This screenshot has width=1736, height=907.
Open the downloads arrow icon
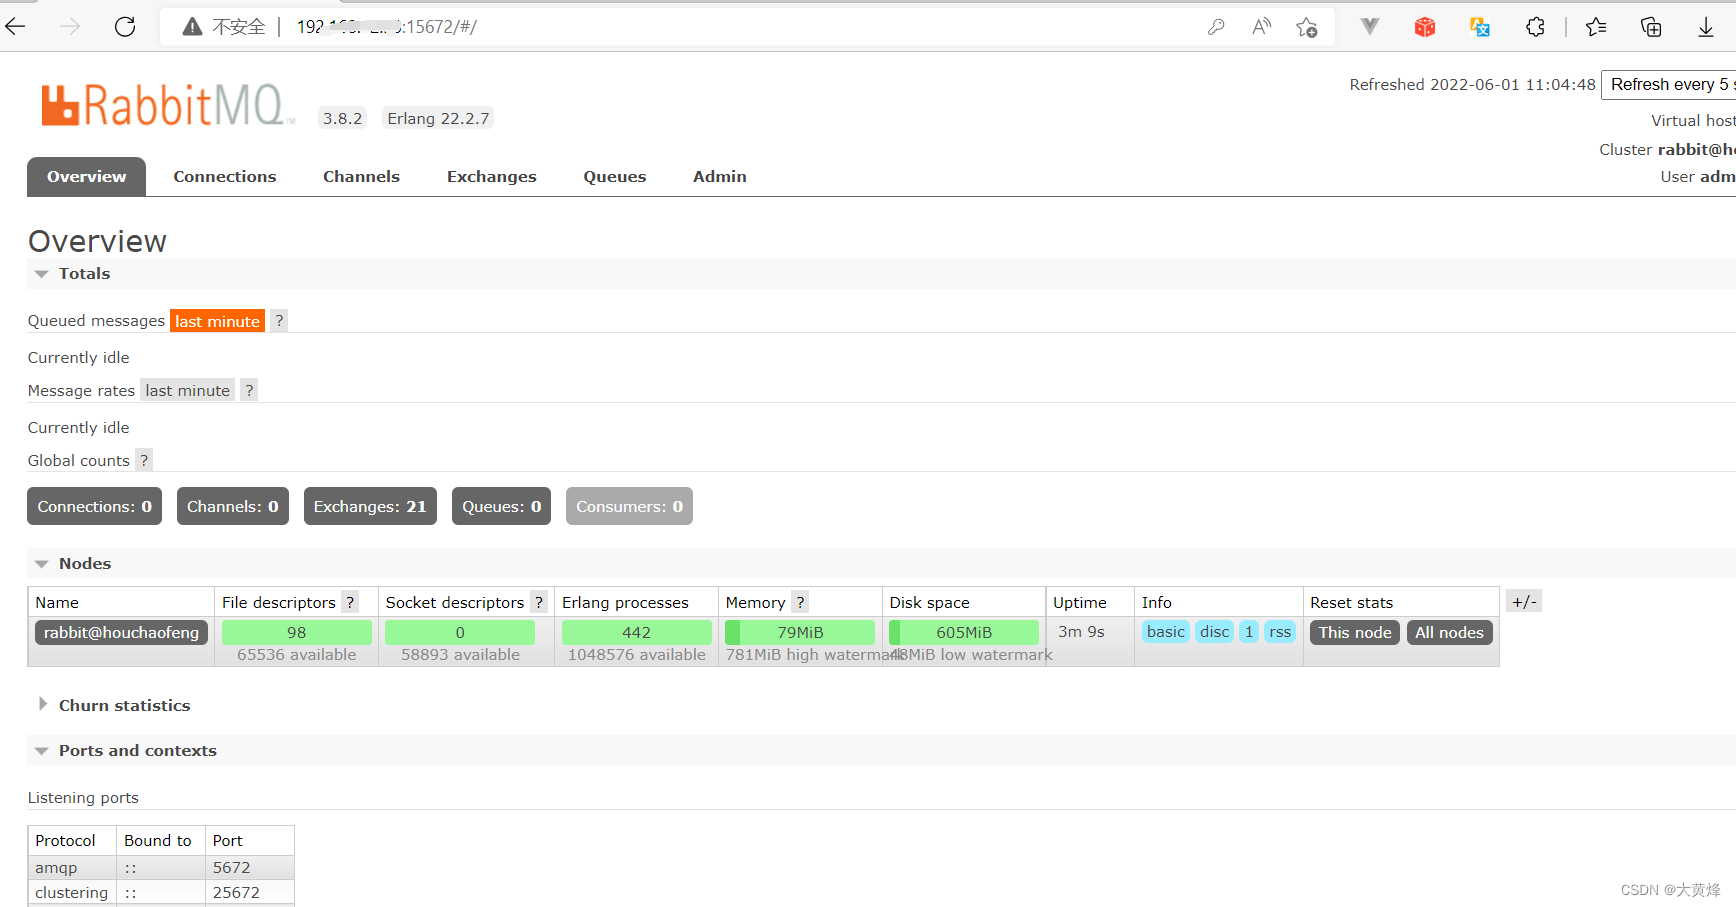tap(1706, 27)
